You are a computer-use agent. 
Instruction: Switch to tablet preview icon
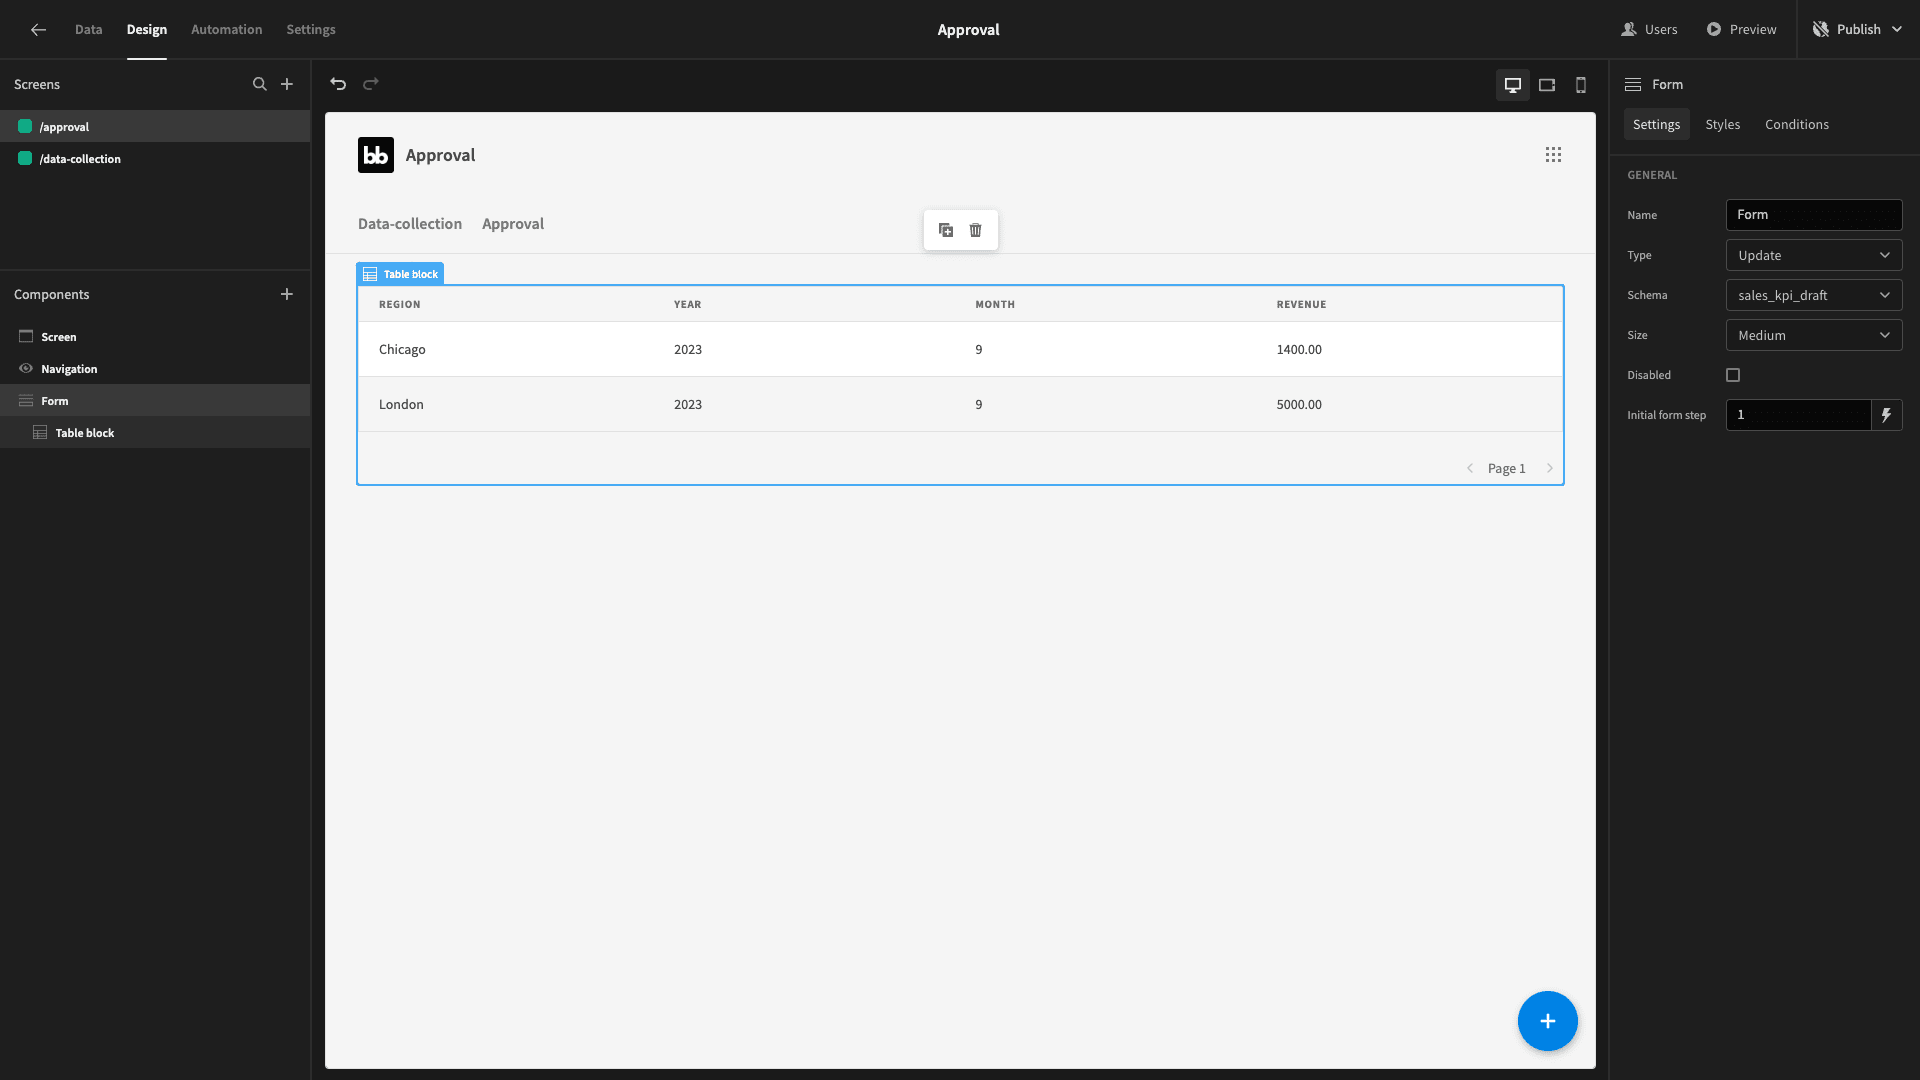tap(1547, 85)
